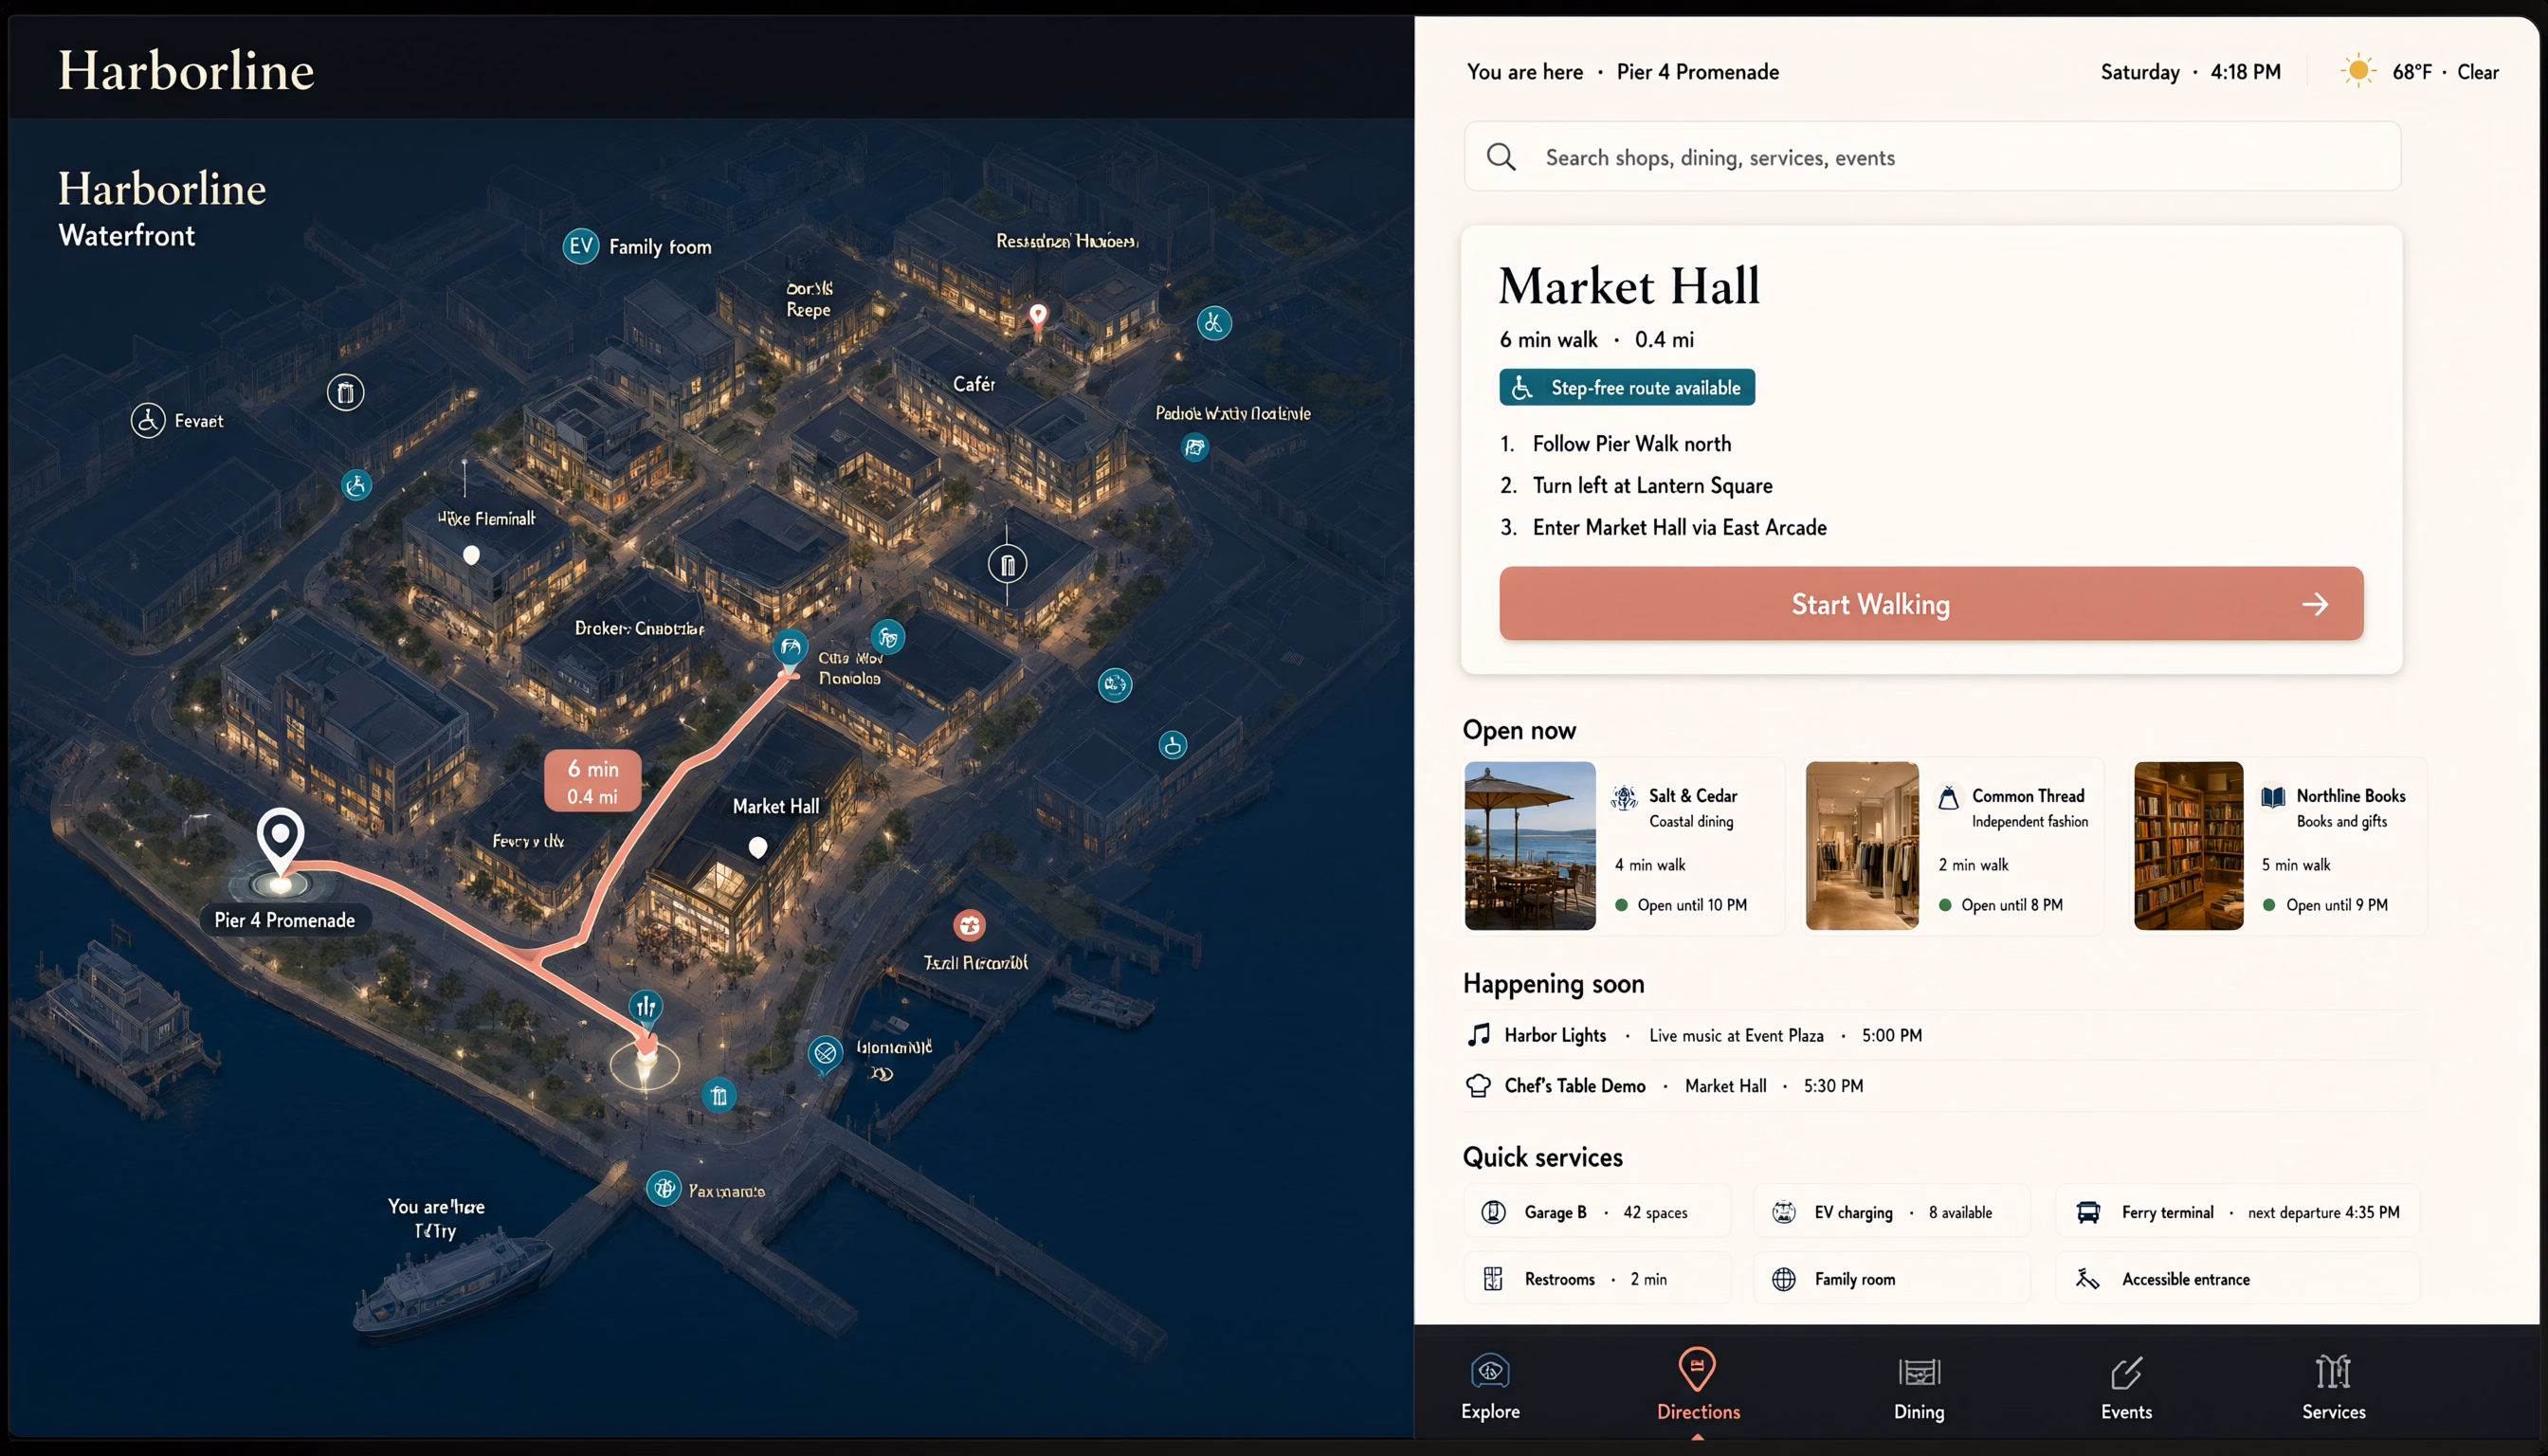Click the sun weather icon

point(2358,71)
